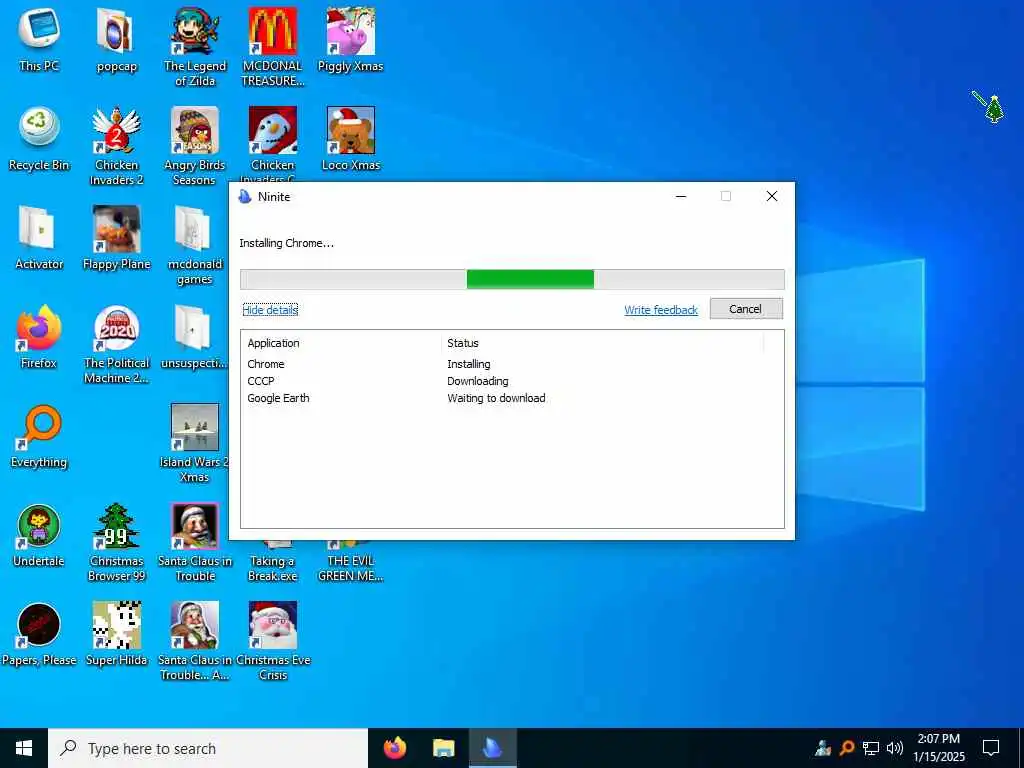Launch Undertale desktop shortcut
Viewport: 1024px width, 768px height.
pyautogui.click(x=39, y=536)
